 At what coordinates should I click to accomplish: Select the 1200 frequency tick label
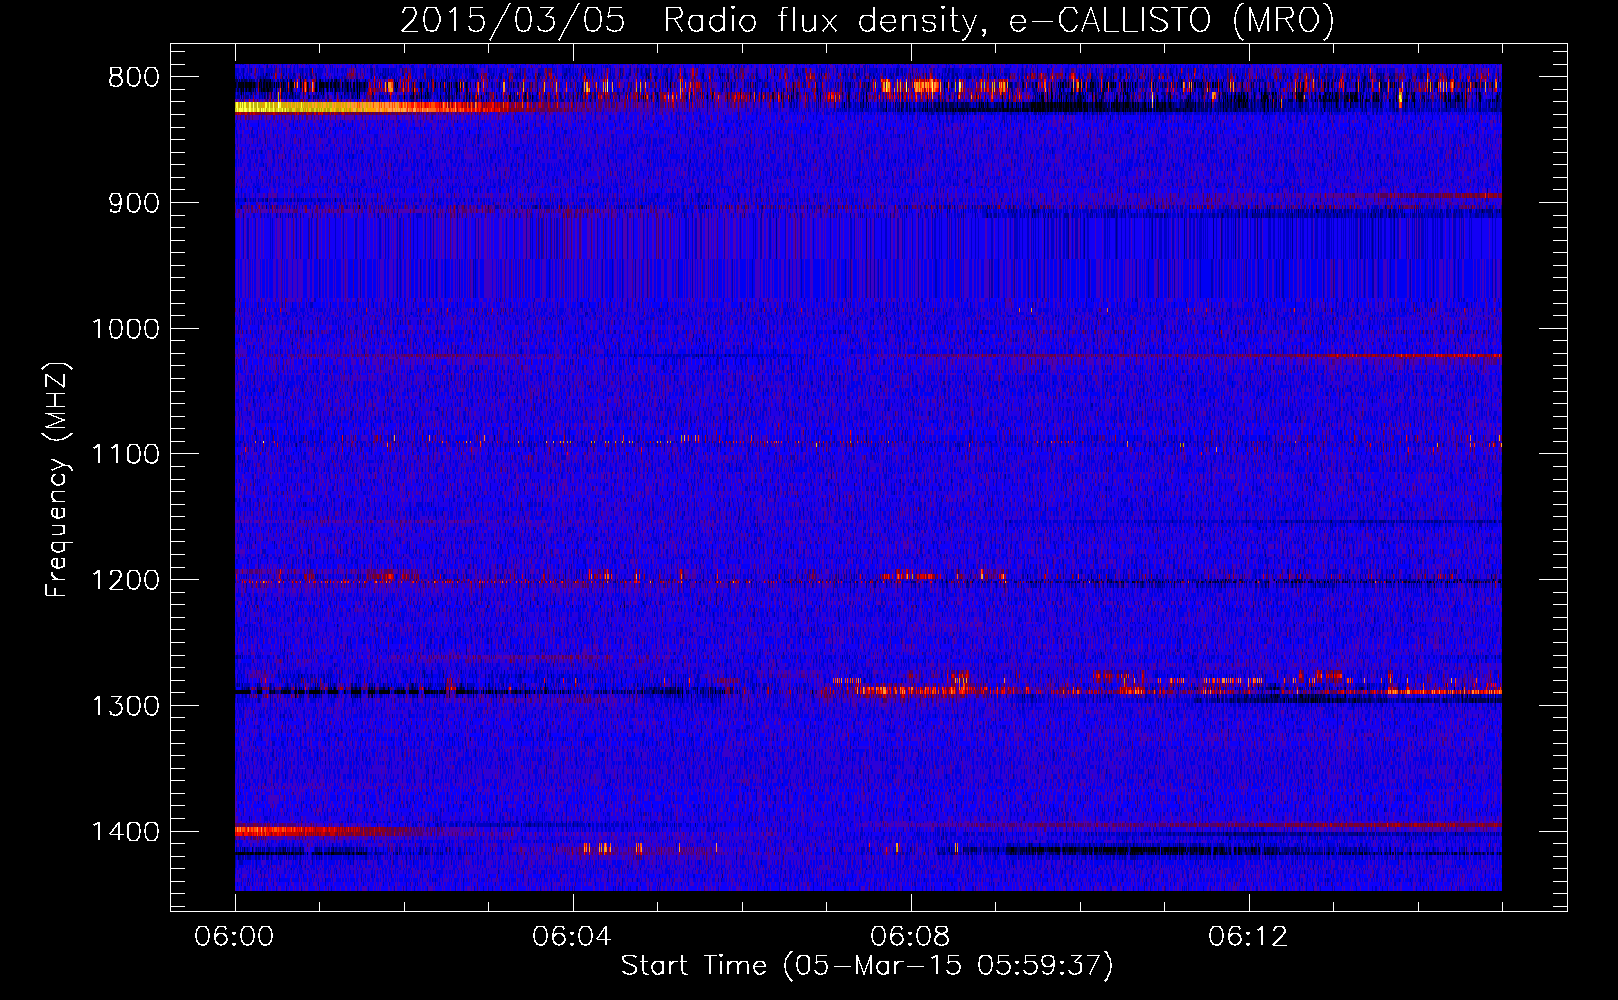tap(125, 580)
